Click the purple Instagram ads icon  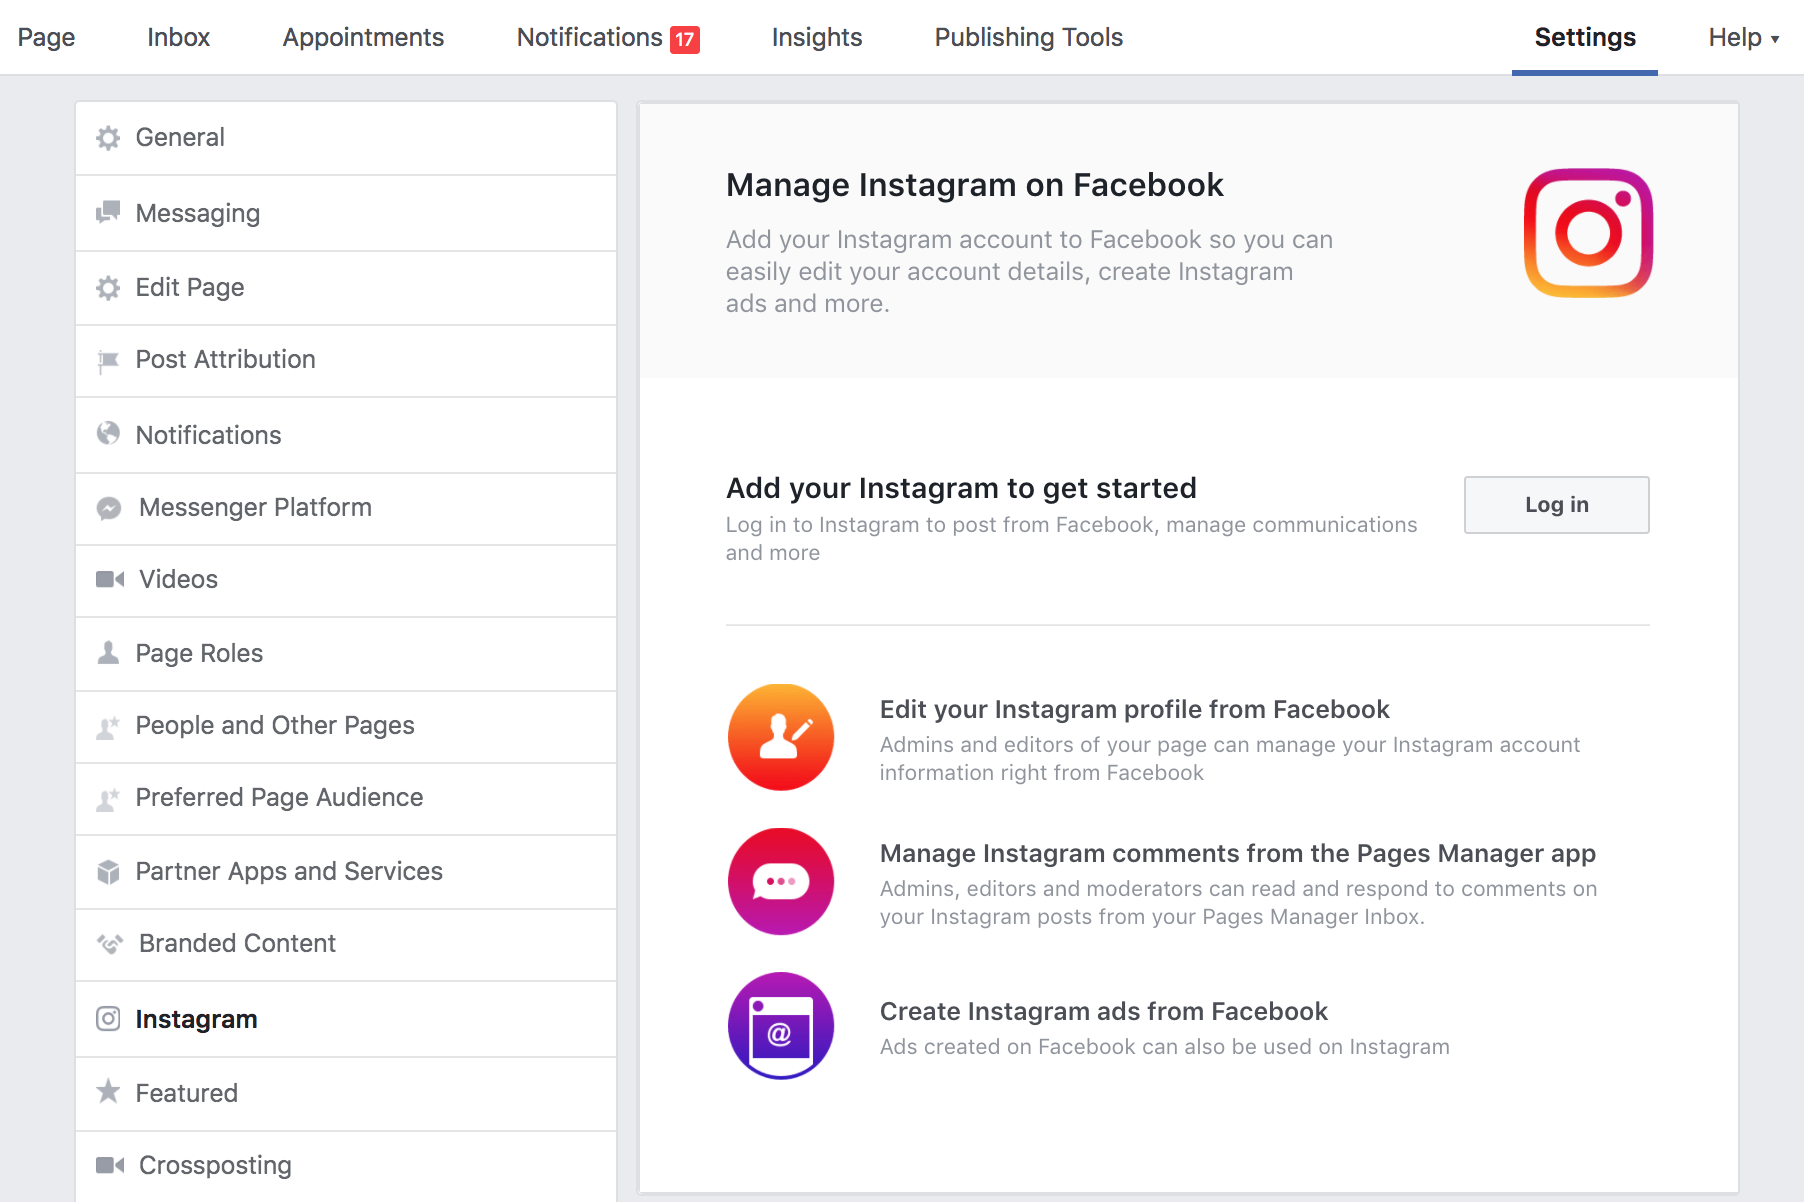point(781,1025)
